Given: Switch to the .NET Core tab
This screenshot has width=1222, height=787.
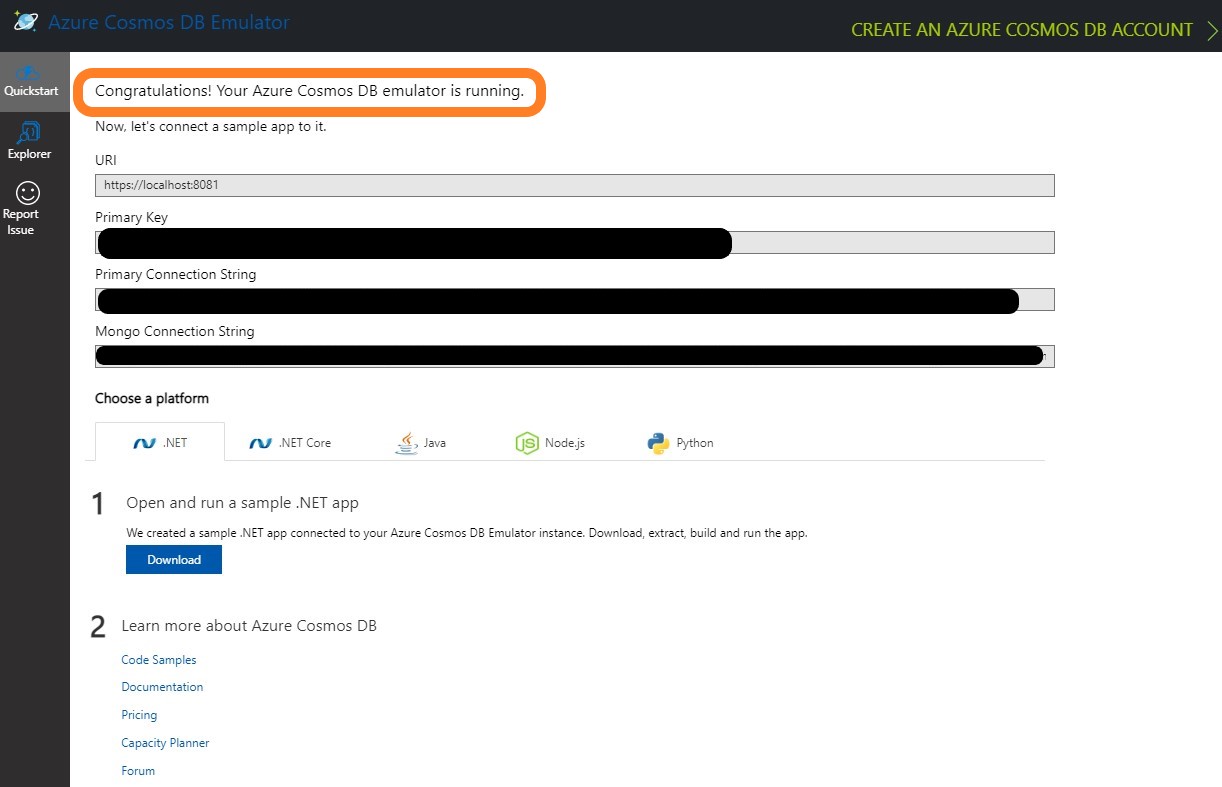Looking at the screenshot, I should (x=290, y=442).
